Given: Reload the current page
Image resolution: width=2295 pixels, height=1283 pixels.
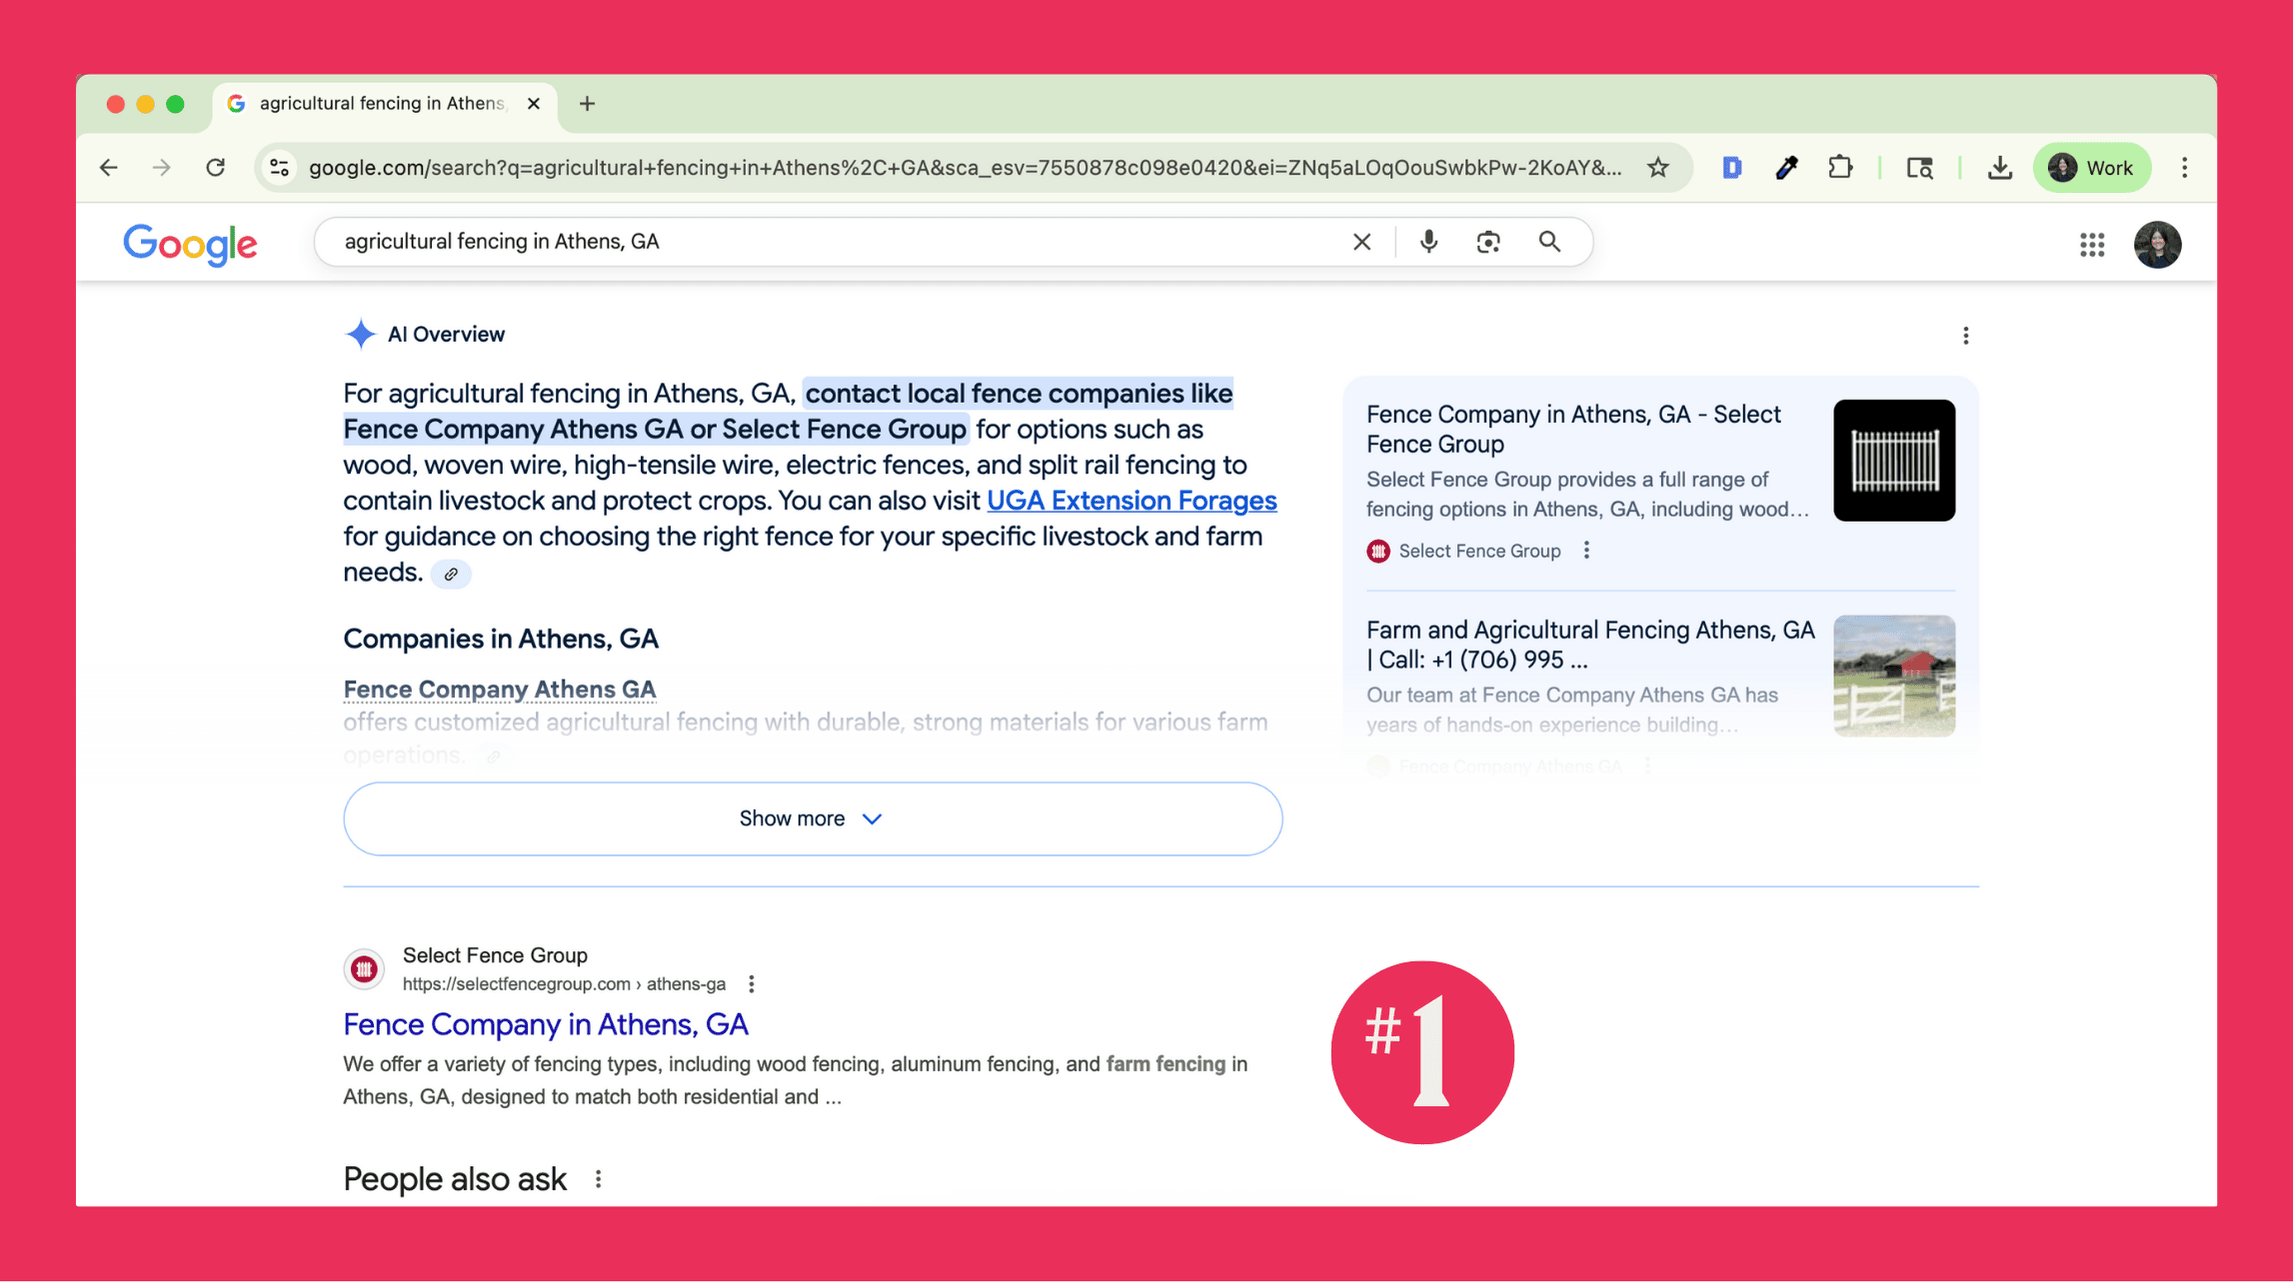Looking at the screenshot, I should pos(216,168).
